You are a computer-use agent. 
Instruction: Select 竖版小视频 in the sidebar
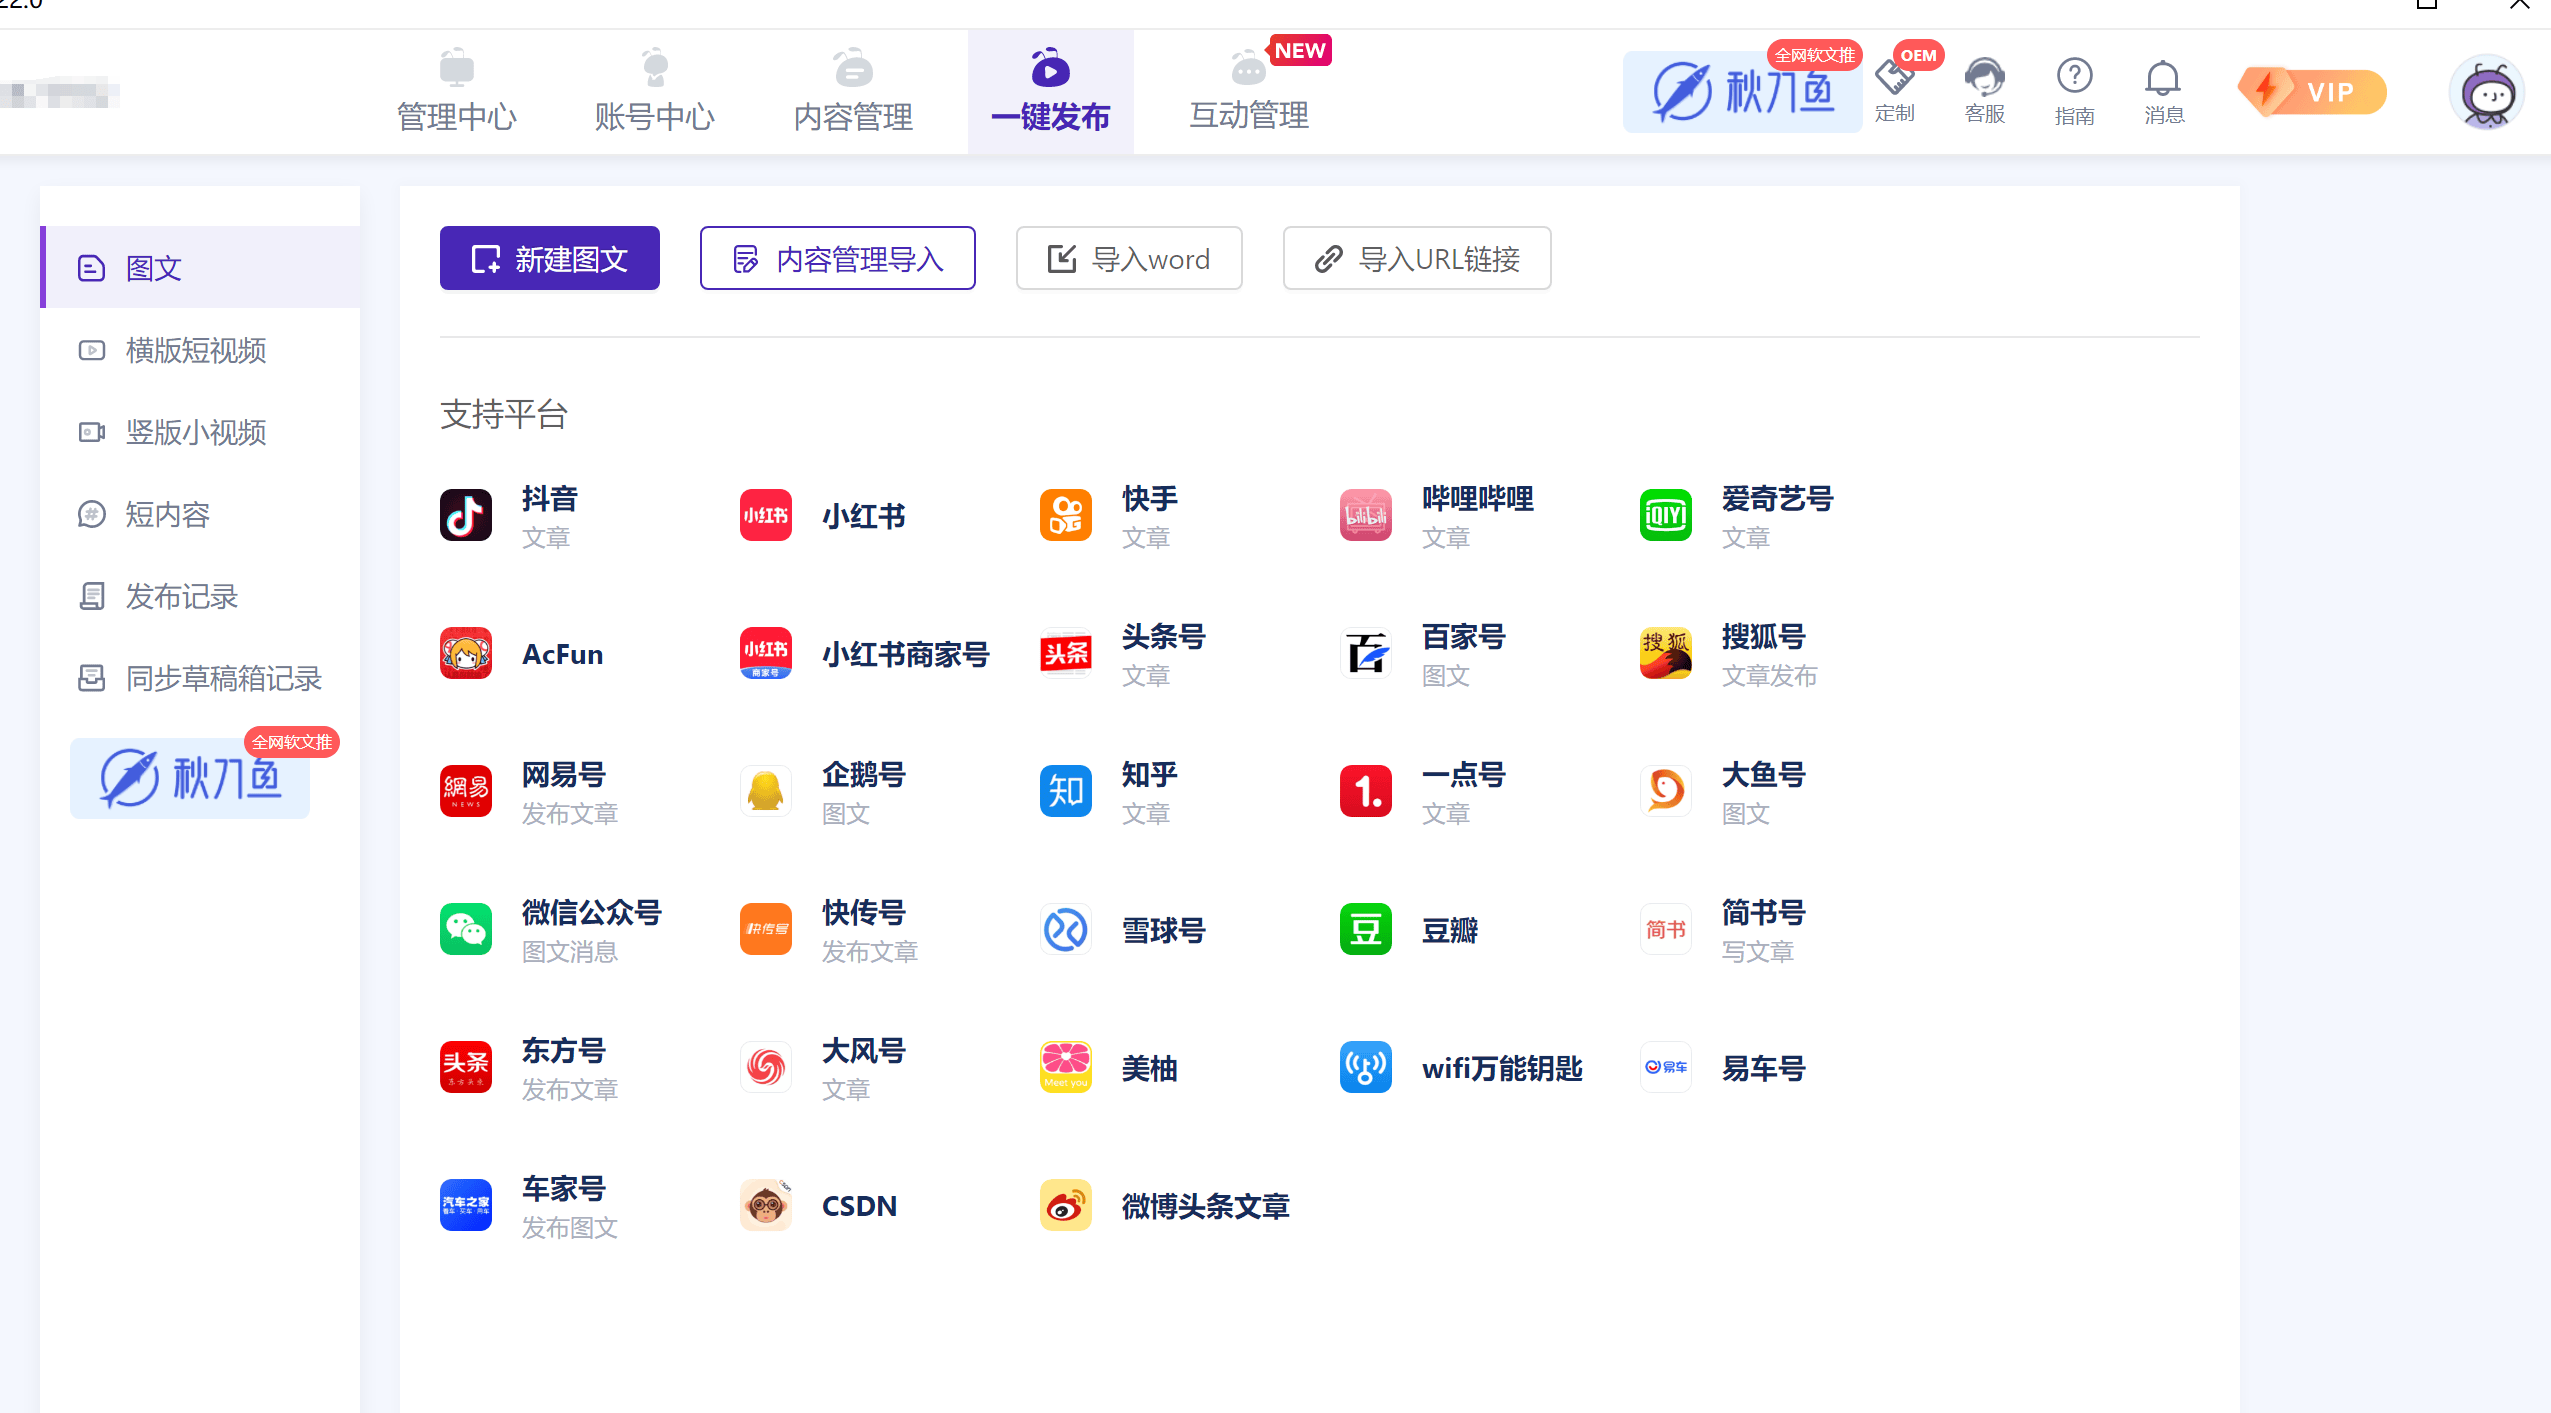[200, 432]
